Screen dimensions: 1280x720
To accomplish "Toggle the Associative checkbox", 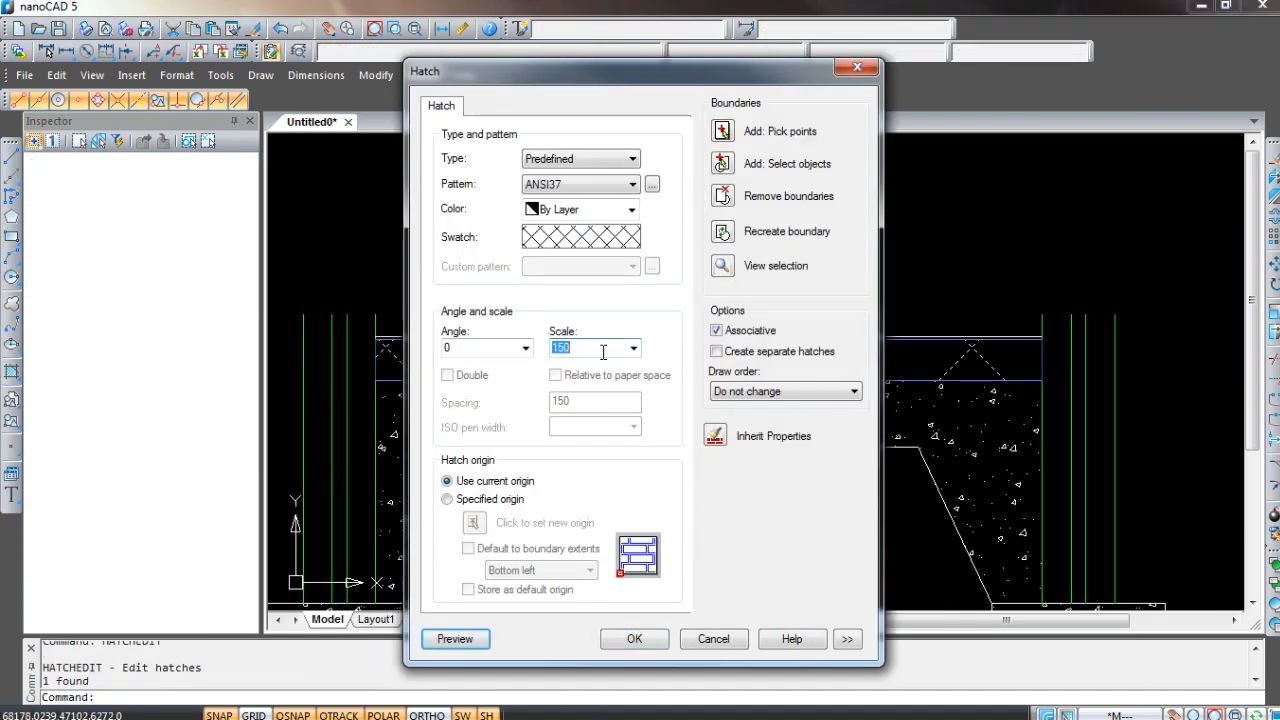I will [716, 330].
